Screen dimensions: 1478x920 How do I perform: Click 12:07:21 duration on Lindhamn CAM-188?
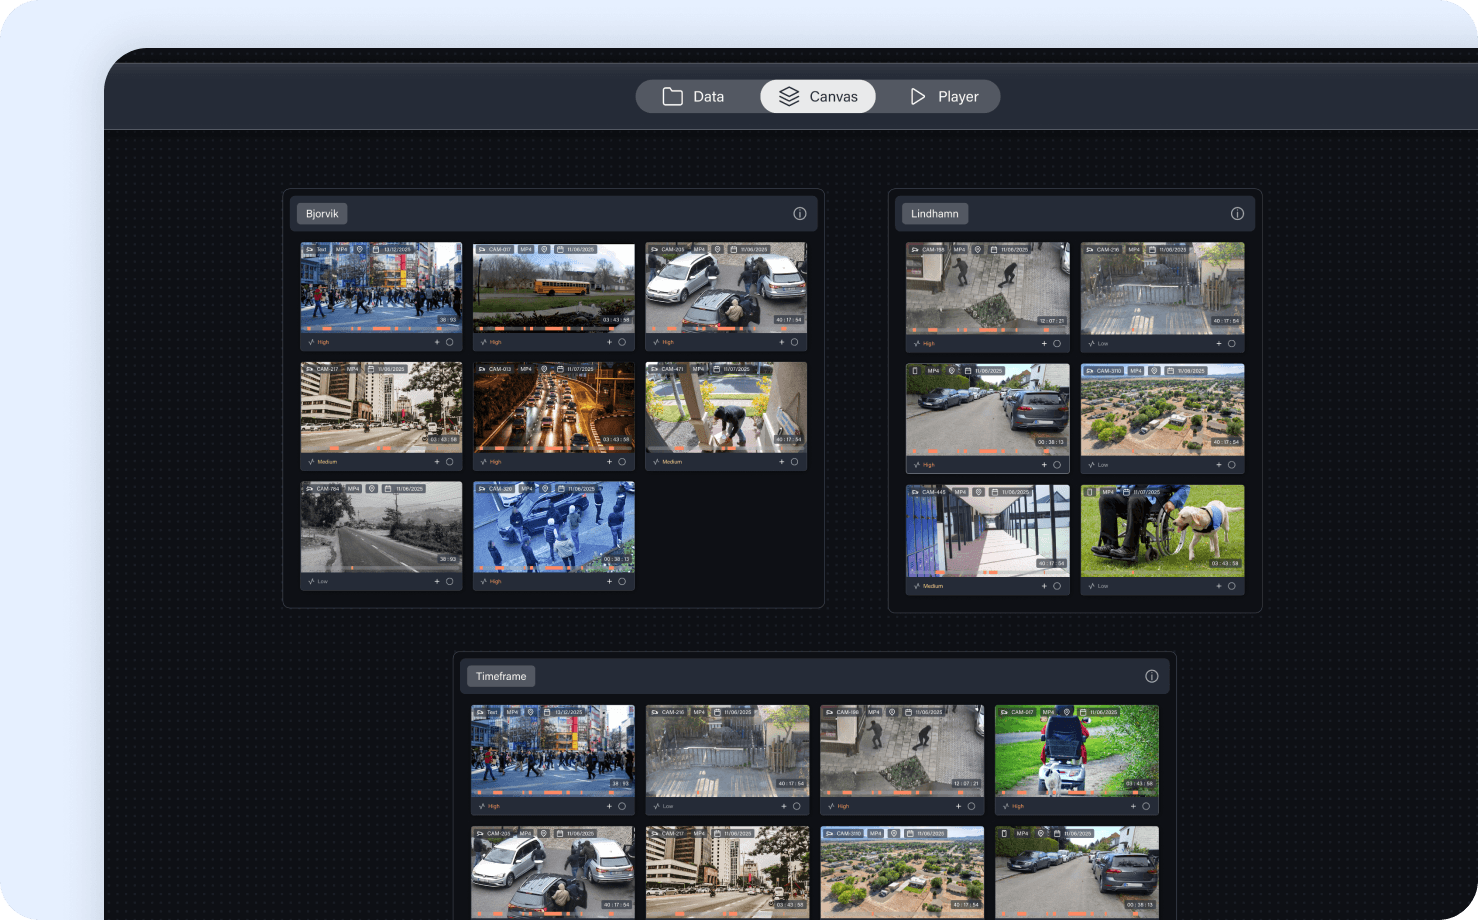(x=1051, y=321)
